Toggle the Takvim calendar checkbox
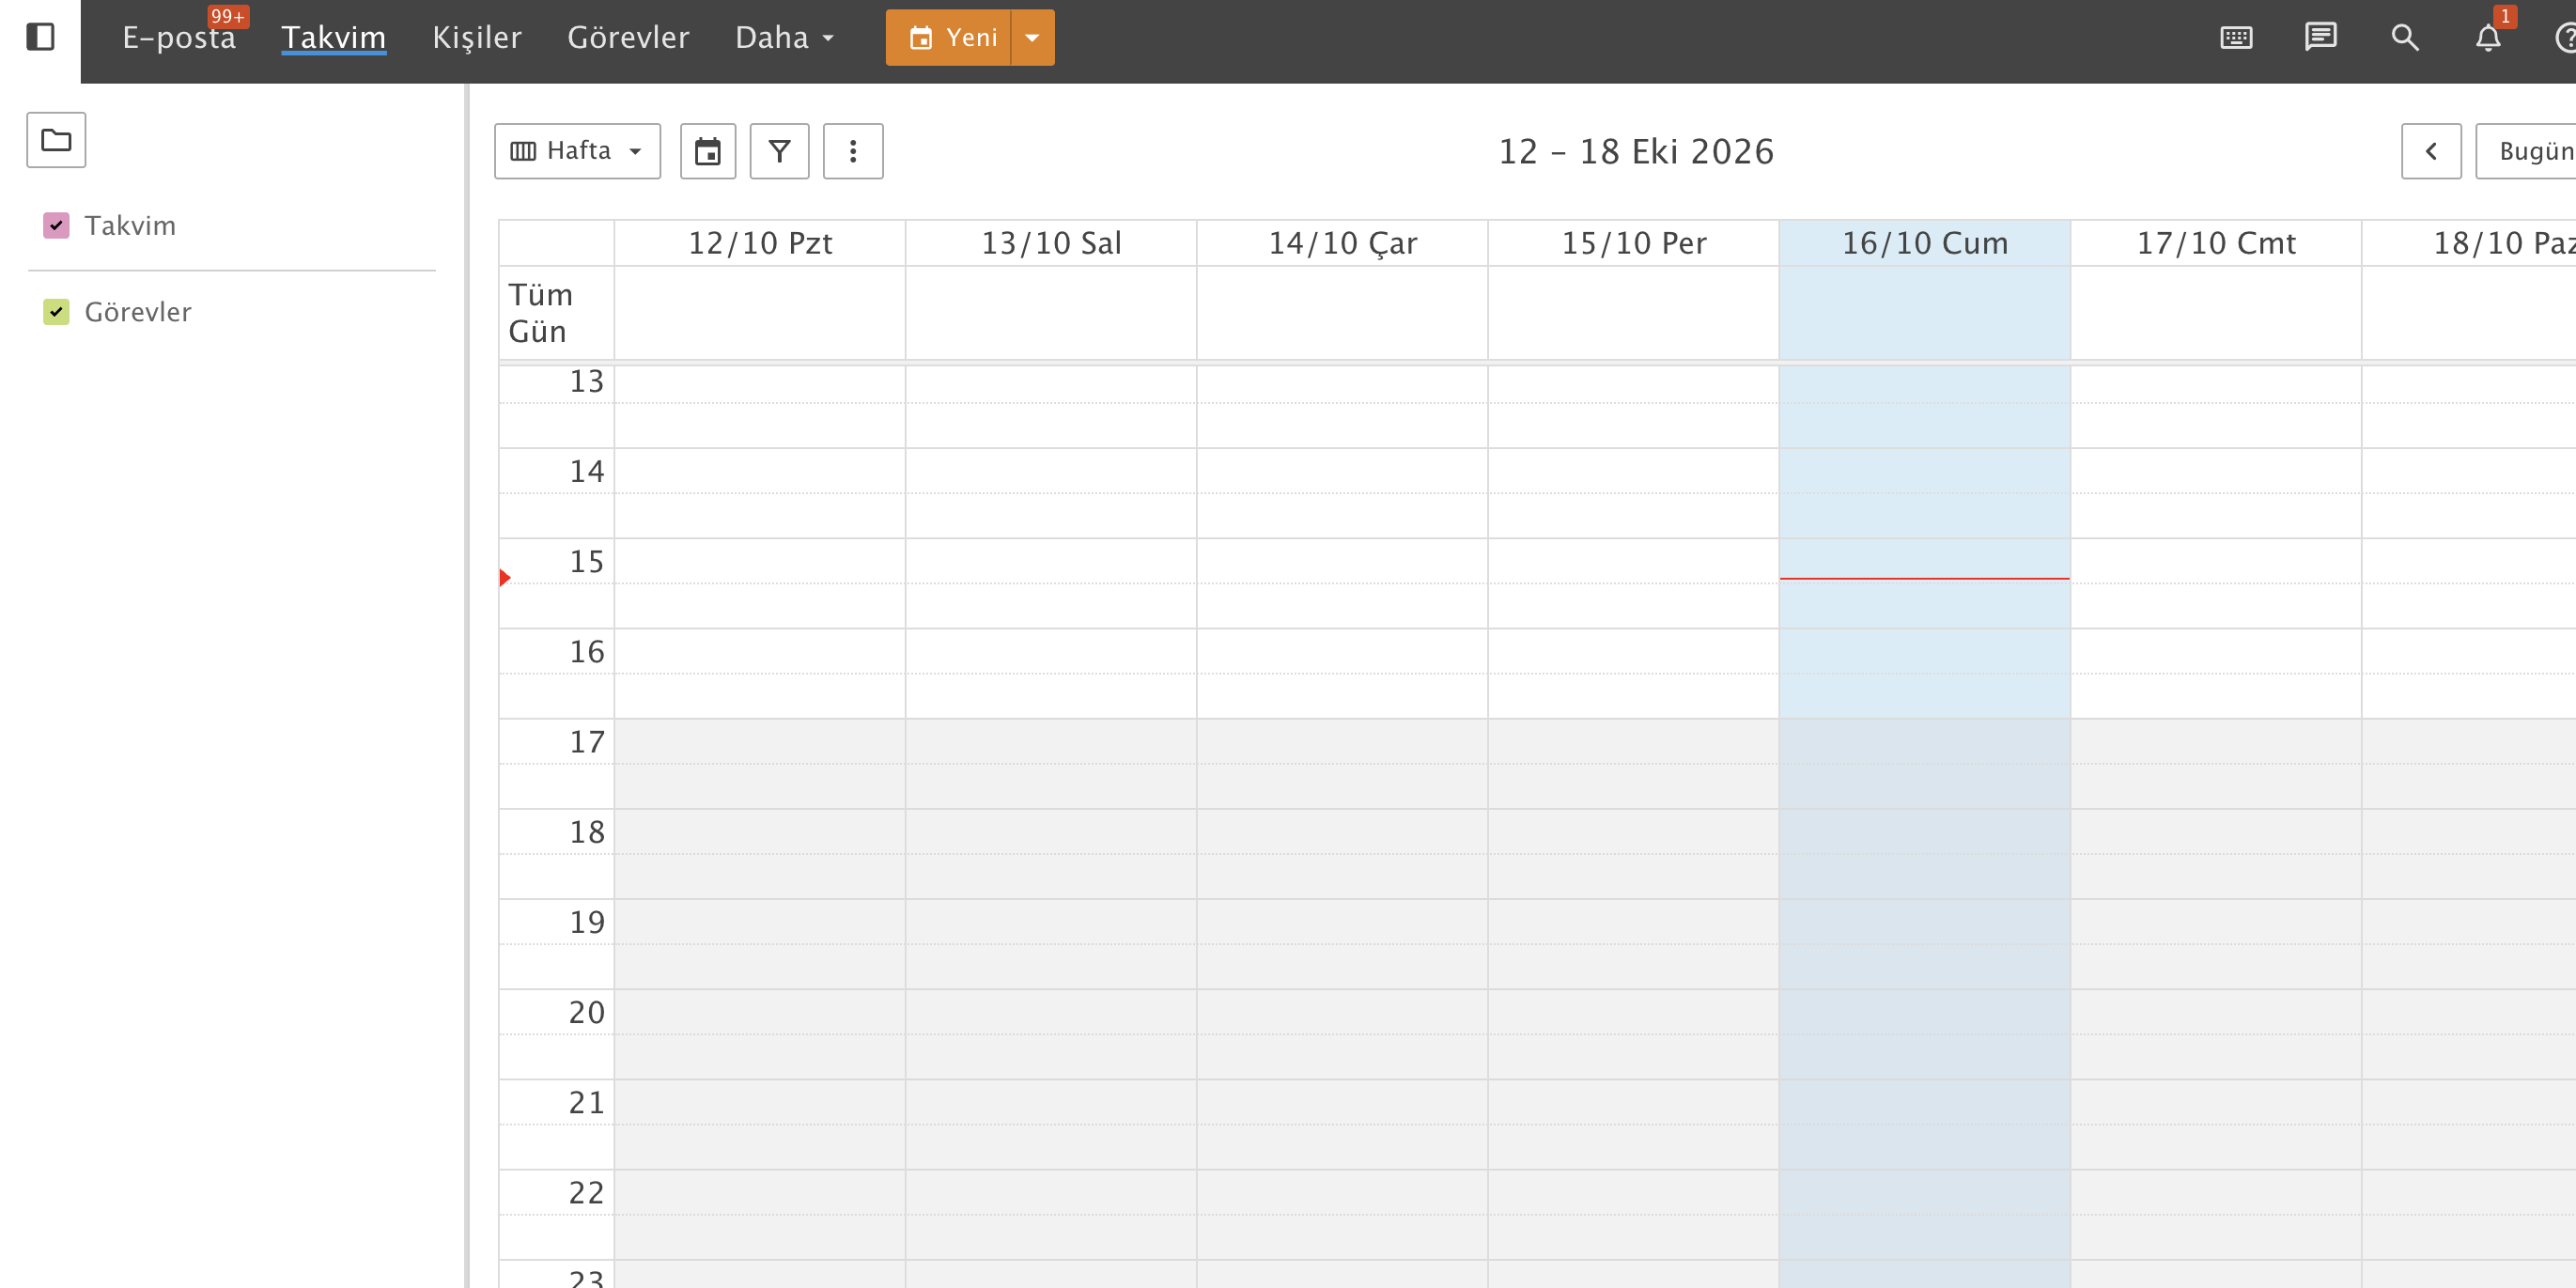Image resolution: width=2576 pixels, height=1288 pixels. pyautogui.click(x=56, y=226)
